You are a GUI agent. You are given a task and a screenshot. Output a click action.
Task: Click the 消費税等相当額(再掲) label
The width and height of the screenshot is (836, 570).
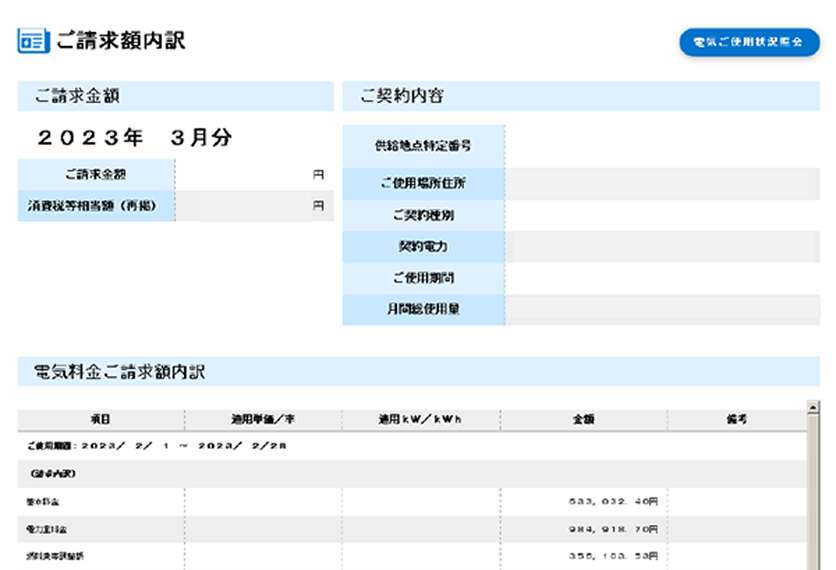[x=95, y=206]
